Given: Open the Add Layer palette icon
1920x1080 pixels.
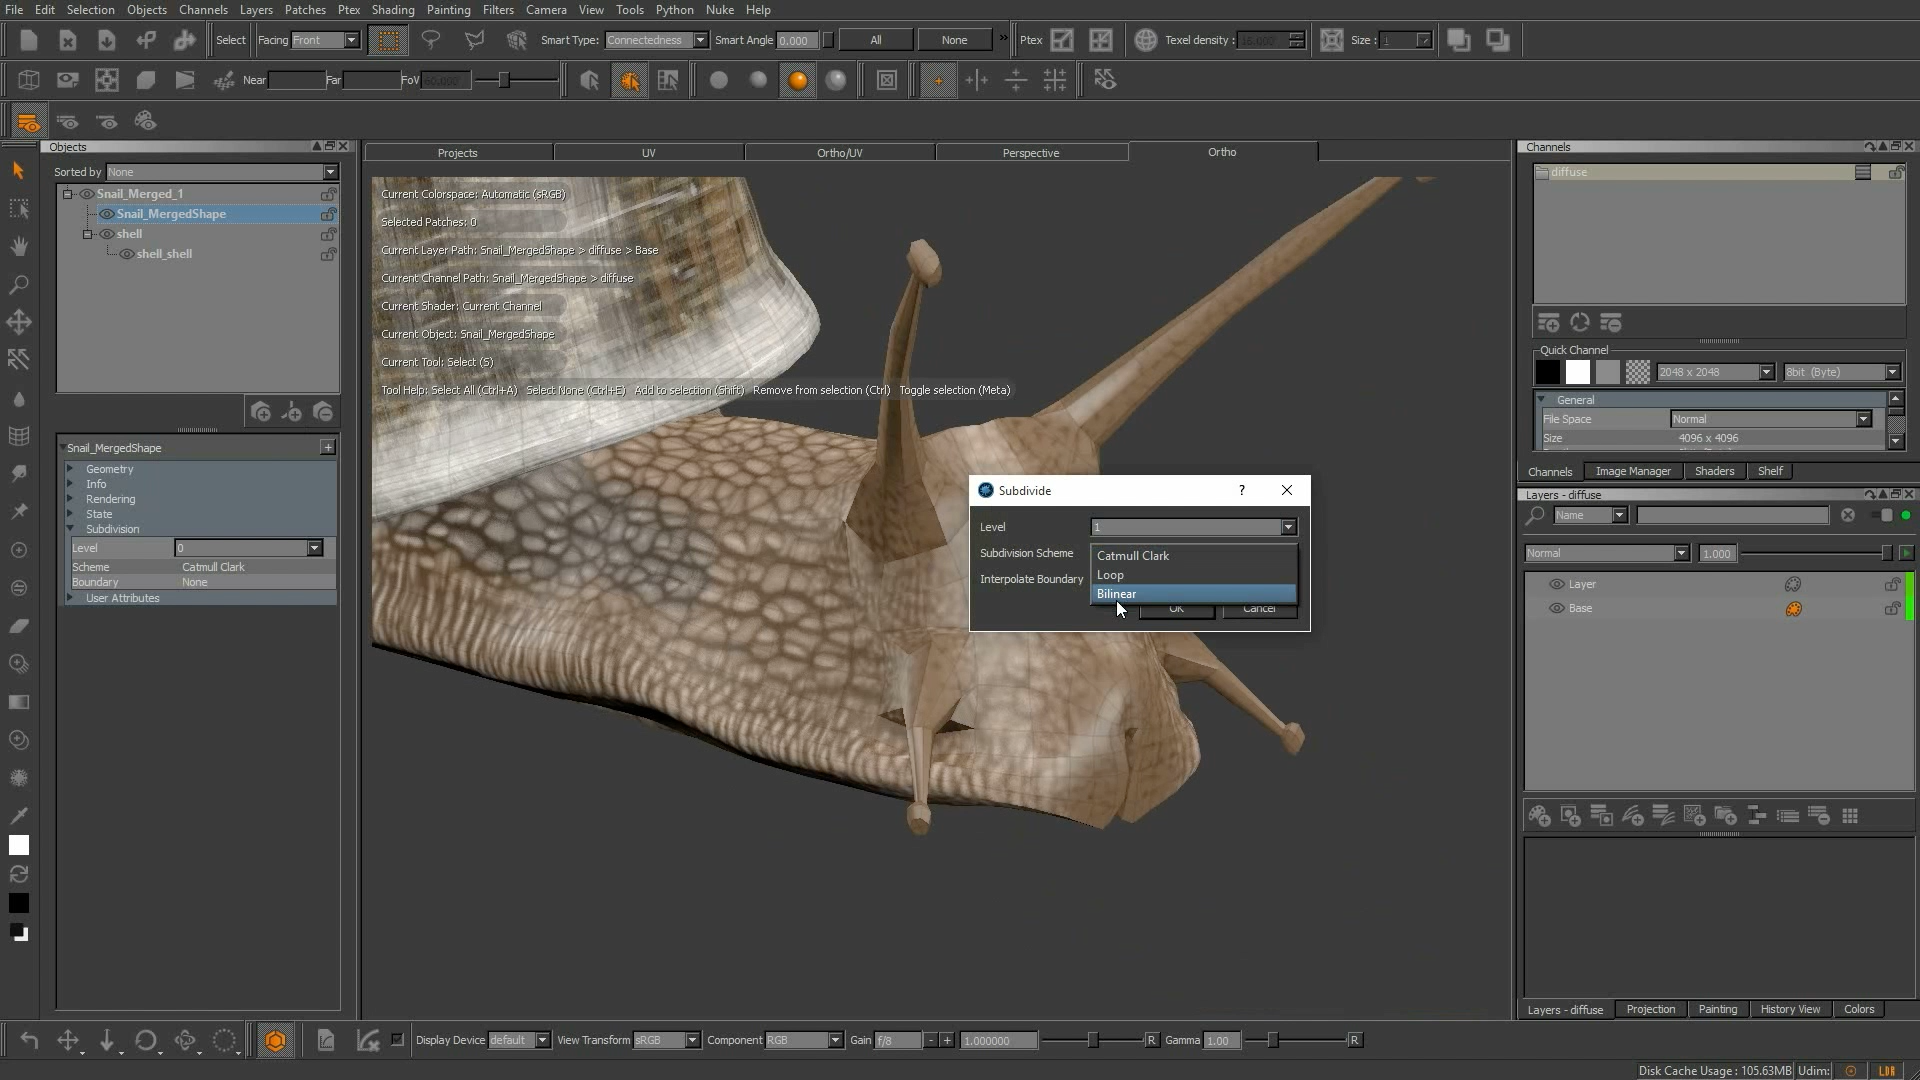Looking at the screenshot, I should (1539, 816).
